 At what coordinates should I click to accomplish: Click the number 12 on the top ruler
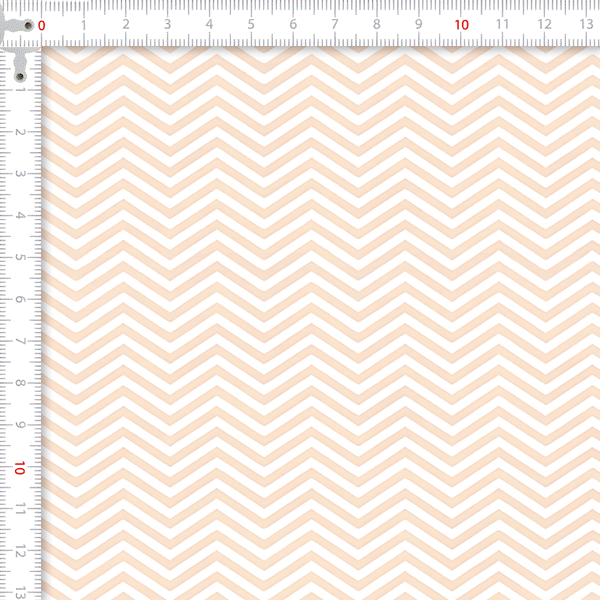pos(544,24)
